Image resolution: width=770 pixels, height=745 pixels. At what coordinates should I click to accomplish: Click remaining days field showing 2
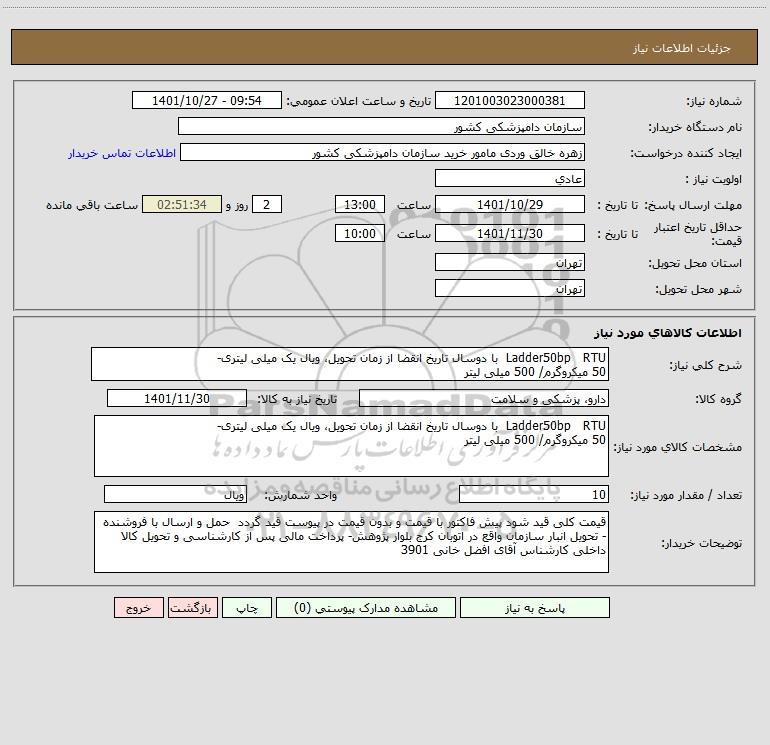[267, 205]
